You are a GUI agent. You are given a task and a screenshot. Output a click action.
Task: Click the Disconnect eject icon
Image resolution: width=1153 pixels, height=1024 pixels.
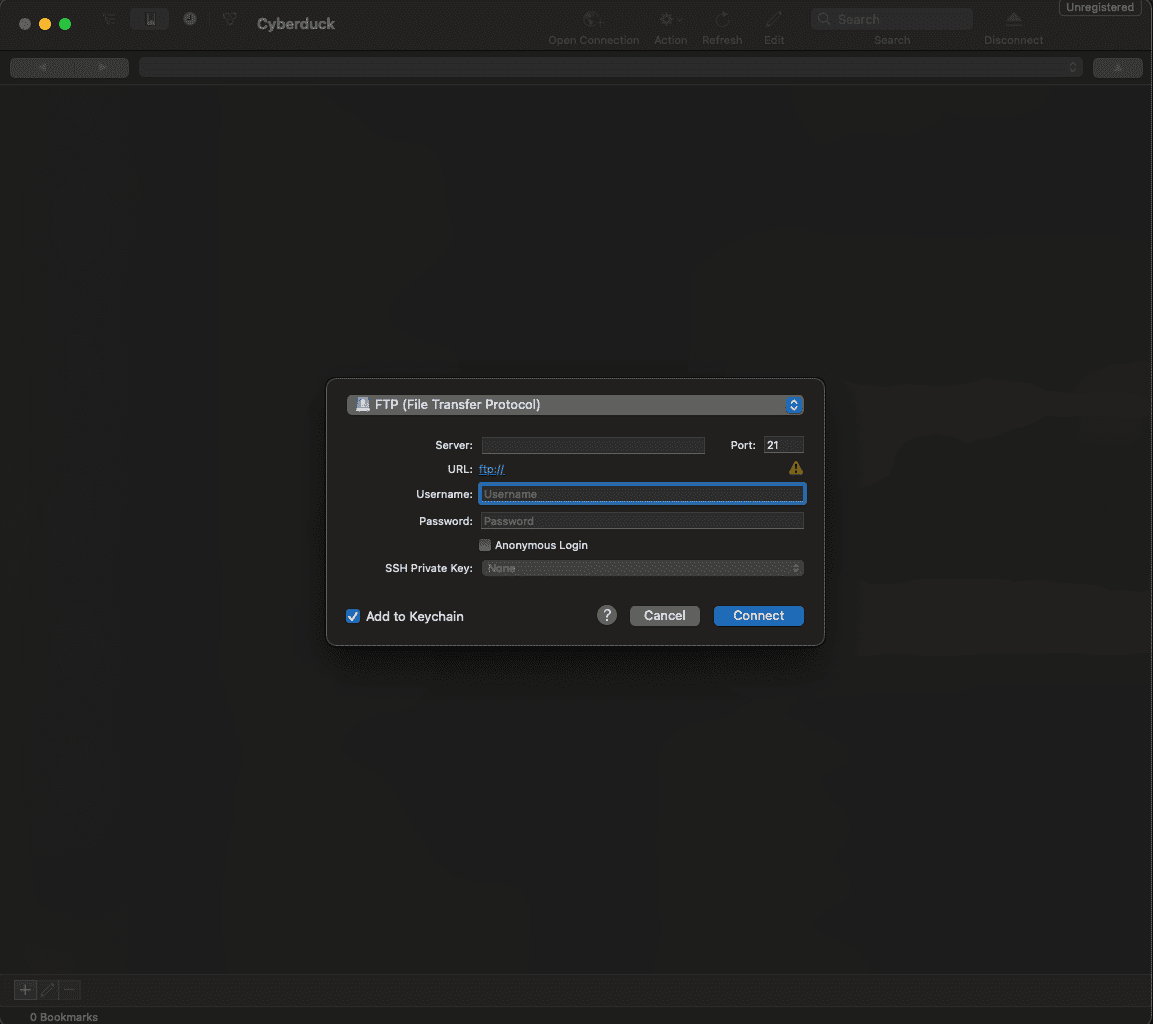coord(1013,20)
